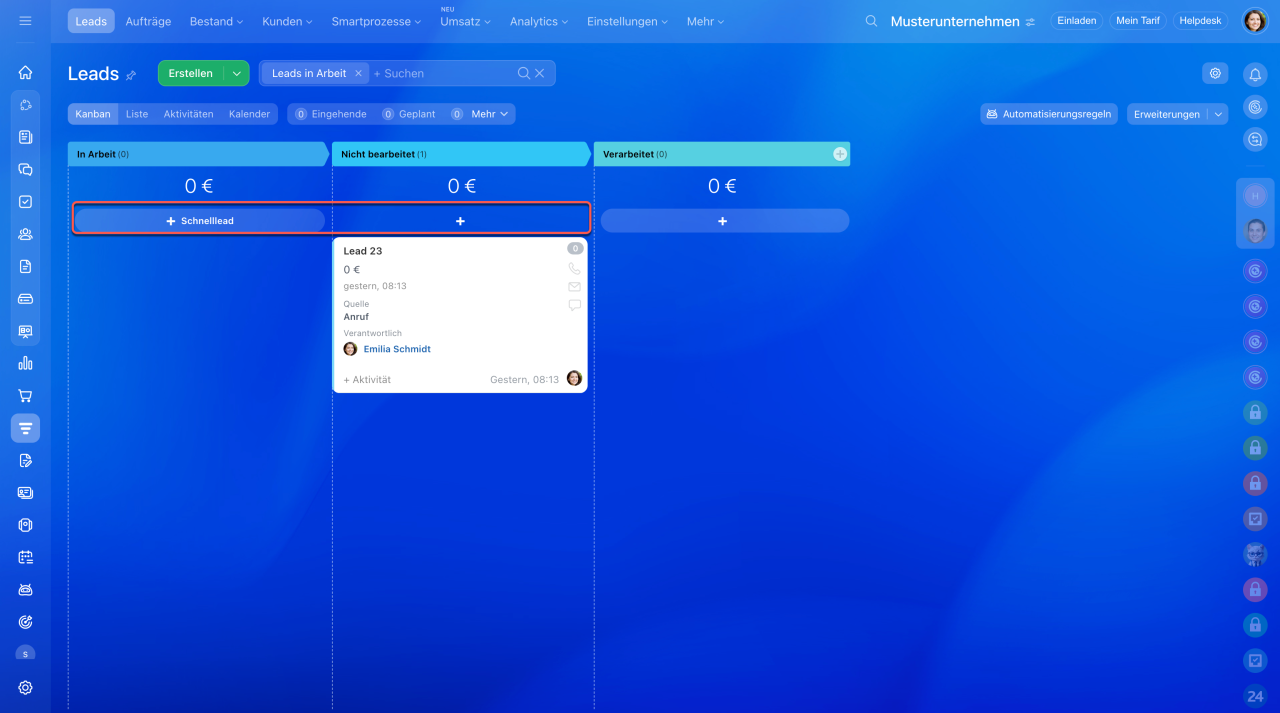This screenshot has height=713, width=1280.
Task: Add lead in Verarbeitet column plus
Action: tap(724, 221)
